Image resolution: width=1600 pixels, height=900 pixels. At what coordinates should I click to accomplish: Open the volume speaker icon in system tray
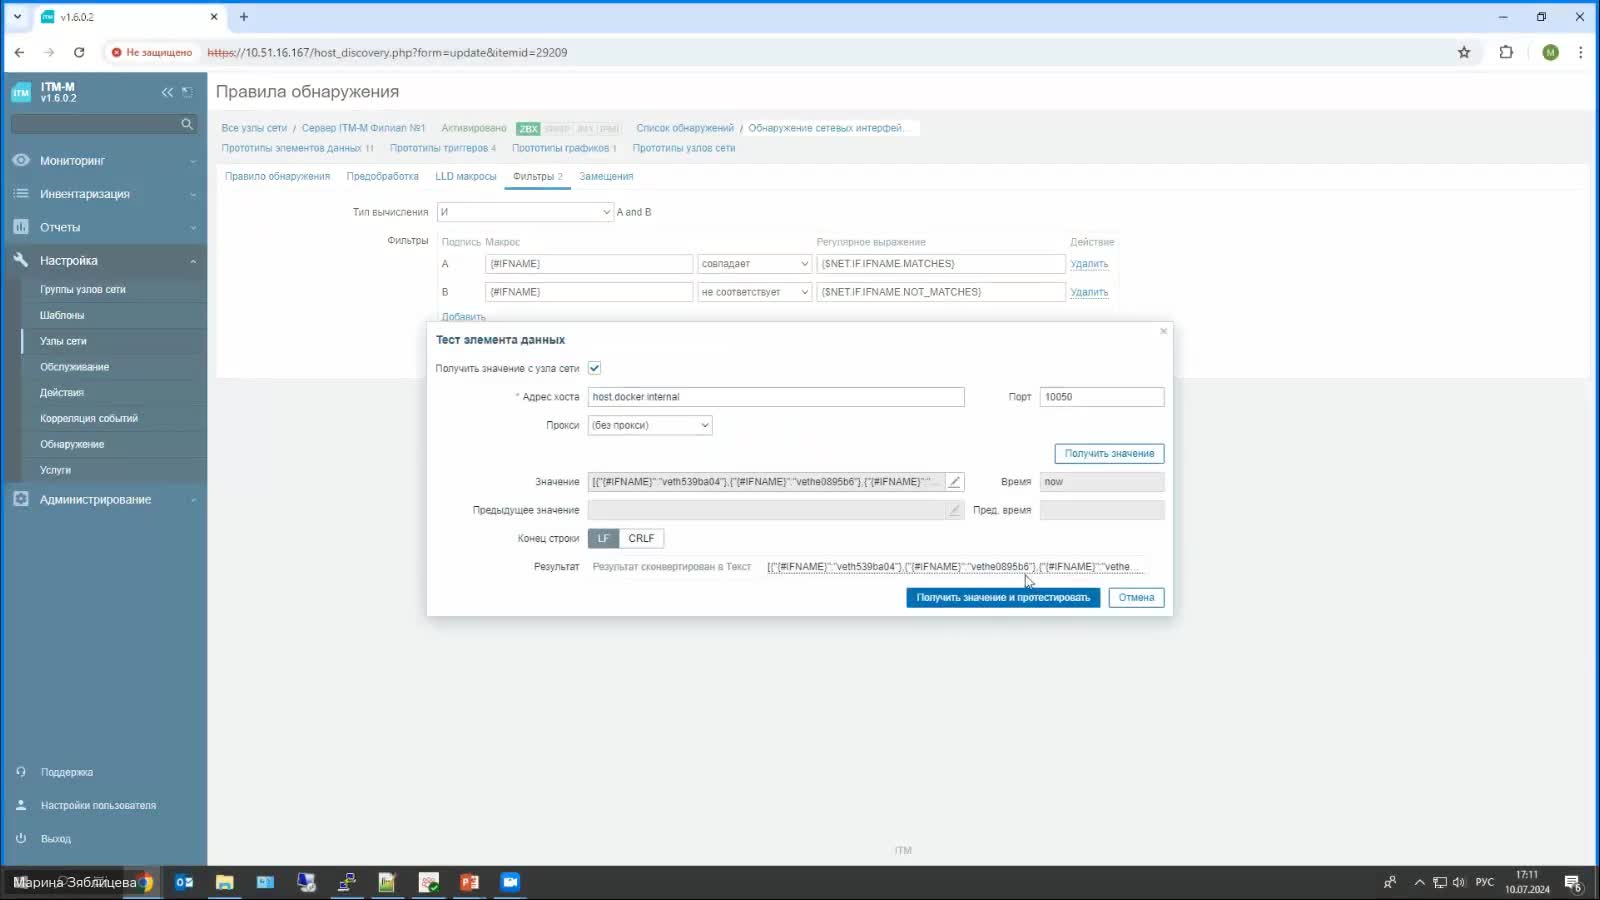tap(1459, 882)
